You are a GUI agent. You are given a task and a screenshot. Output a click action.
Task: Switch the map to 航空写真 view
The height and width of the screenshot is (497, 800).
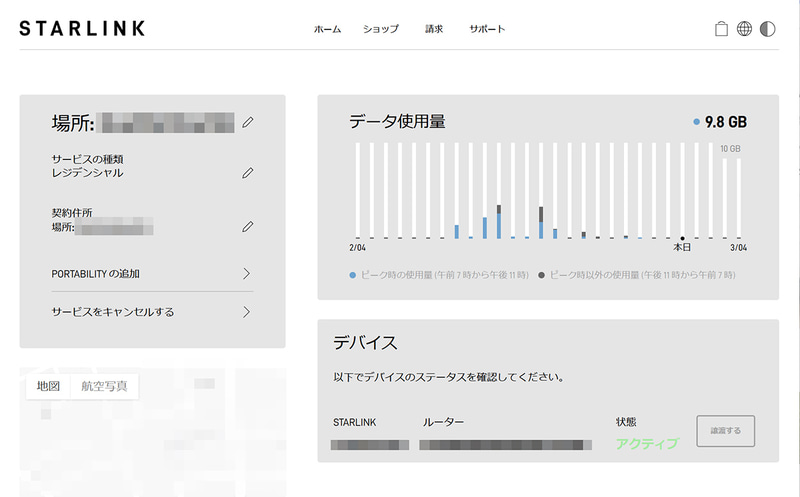[x=104, y=386]
